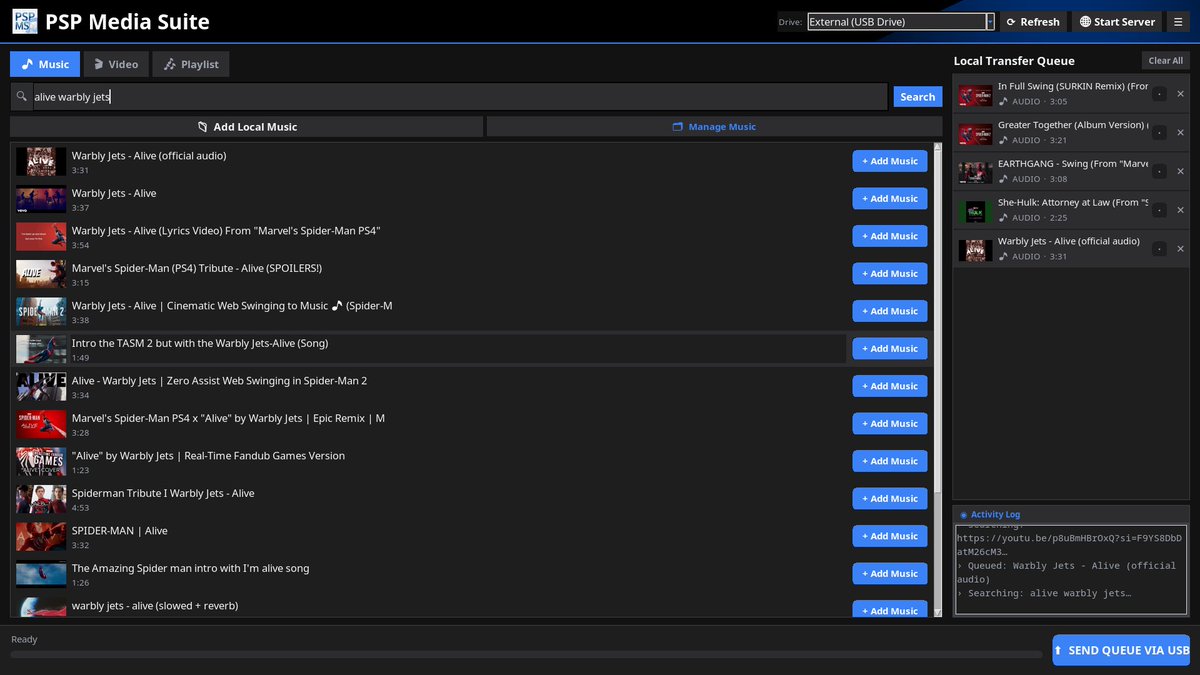Click the dot button on EARTHGANG - Swing
This screenshot has height=675, width=1200.
pos(1159,171)
